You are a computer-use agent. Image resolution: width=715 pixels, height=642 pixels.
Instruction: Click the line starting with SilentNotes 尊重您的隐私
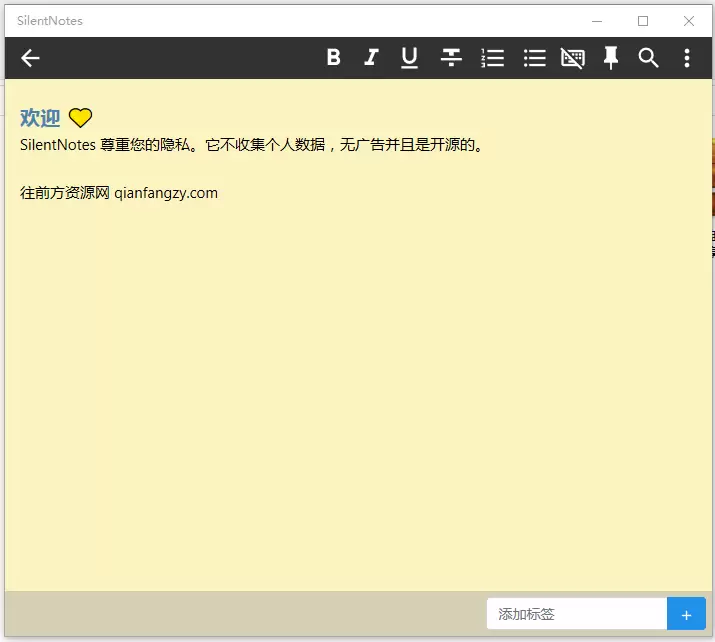[252, 145]
